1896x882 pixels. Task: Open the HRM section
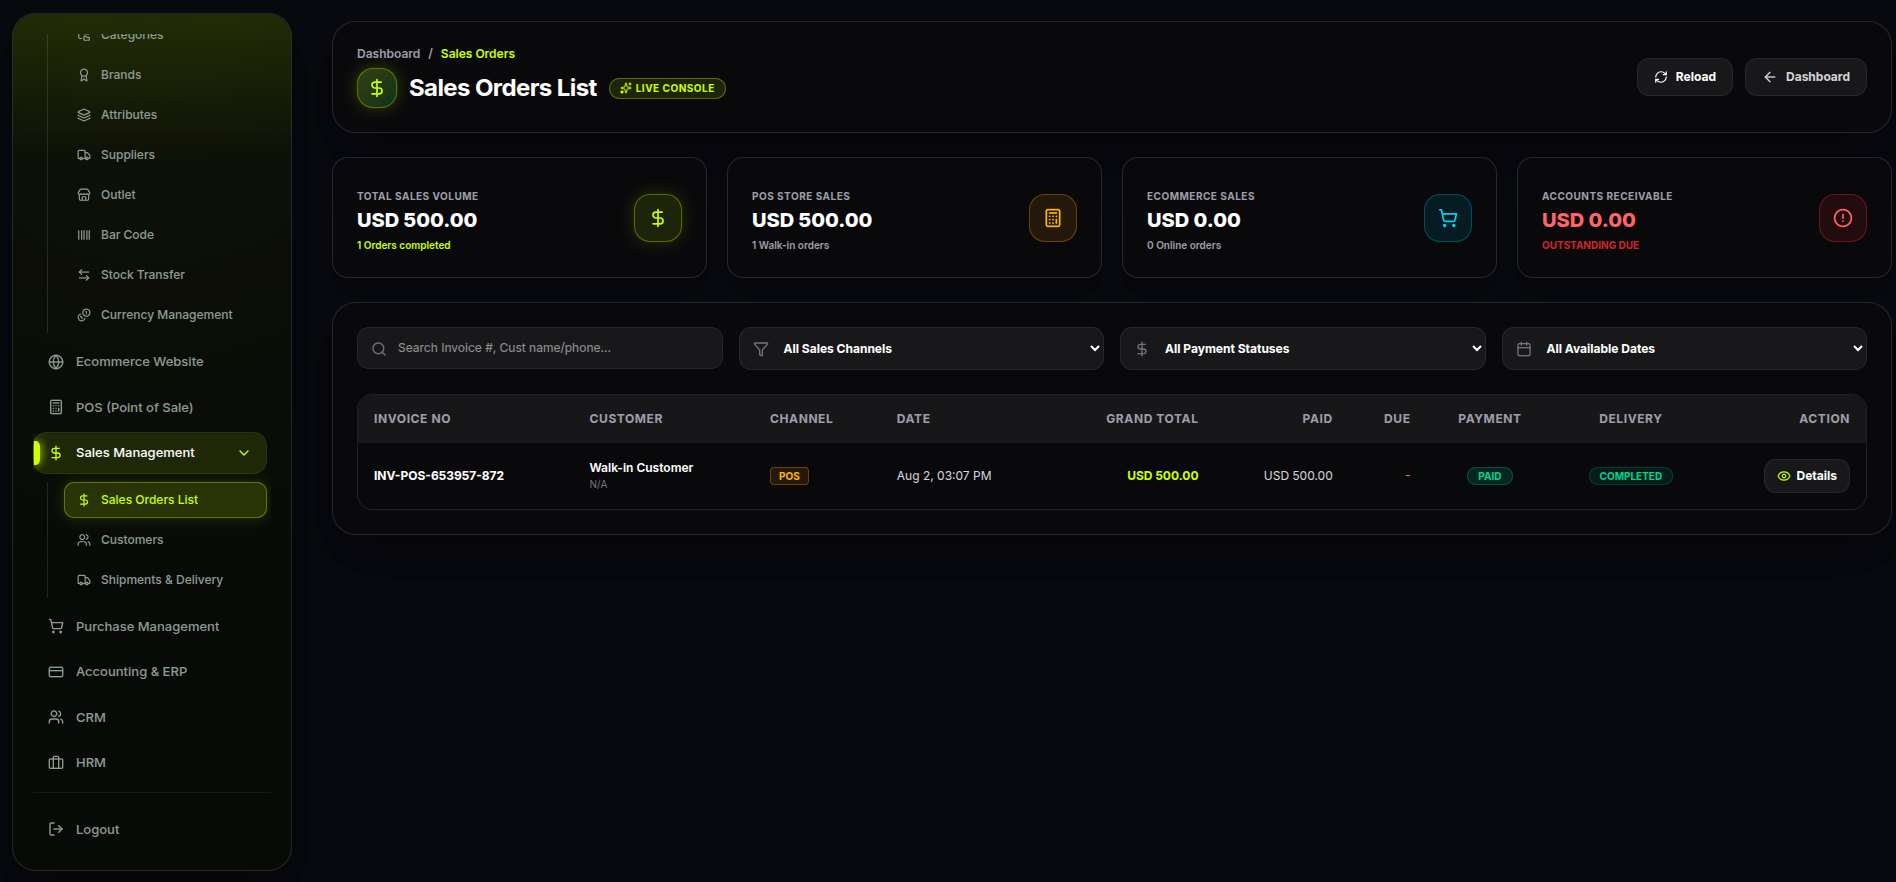click(x=150, y=763)
